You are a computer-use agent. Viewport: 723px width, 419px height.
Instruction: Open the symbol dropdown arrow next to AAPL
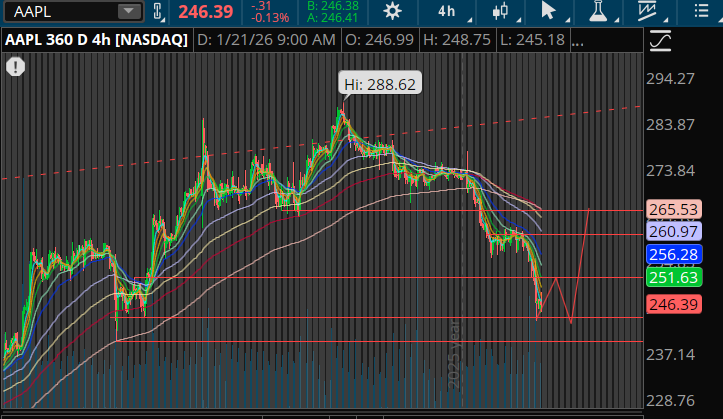128,11
